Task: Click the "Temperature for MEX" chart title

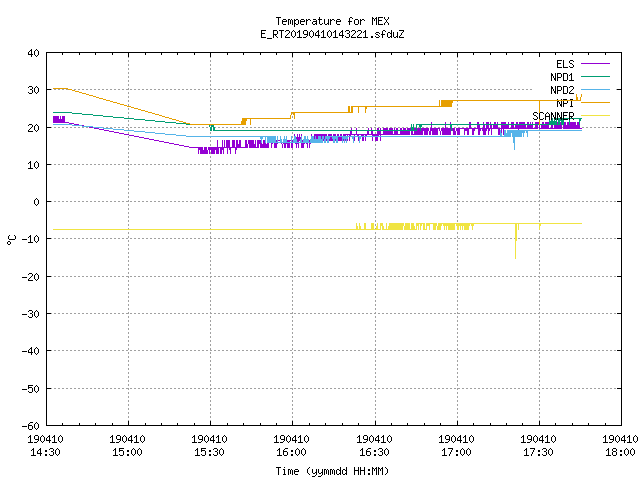Action: pos(332,21)
